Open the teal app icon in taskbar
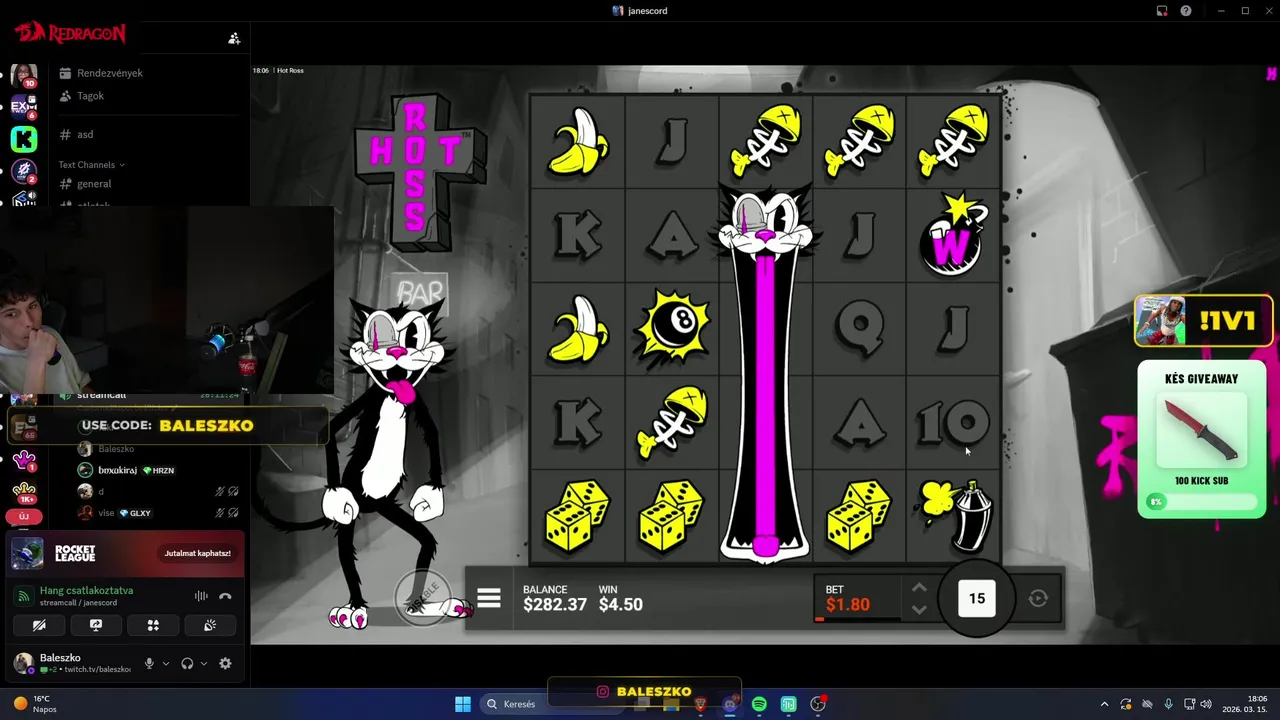 tap(788, 704)
